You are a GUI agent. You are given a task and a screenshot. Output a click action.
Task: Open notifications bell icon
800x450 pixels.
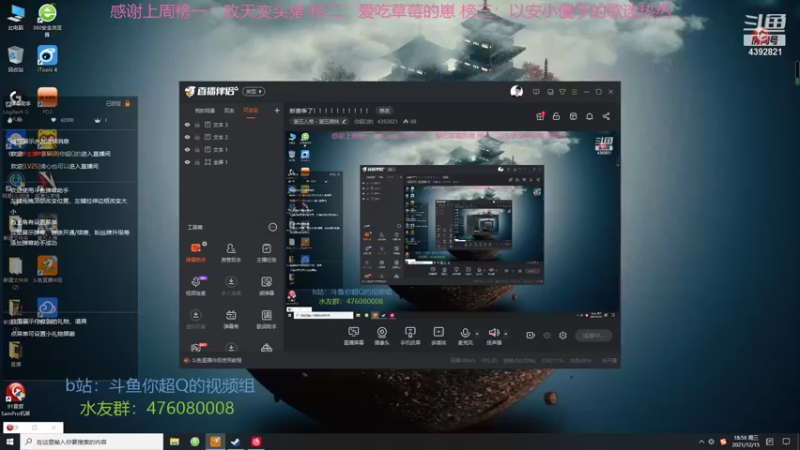pos(589,116)
